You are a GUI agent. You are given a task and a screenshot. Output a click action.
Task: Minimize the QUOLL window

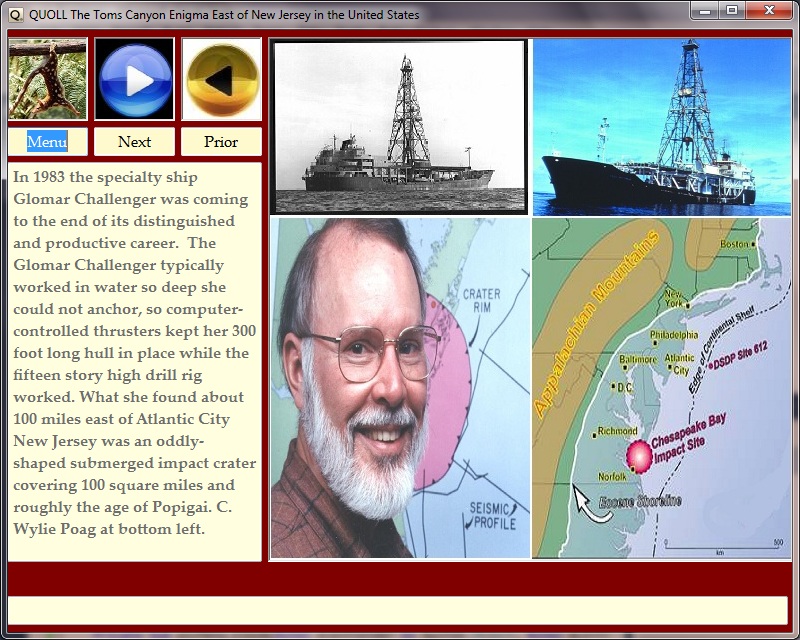[705, 10]
